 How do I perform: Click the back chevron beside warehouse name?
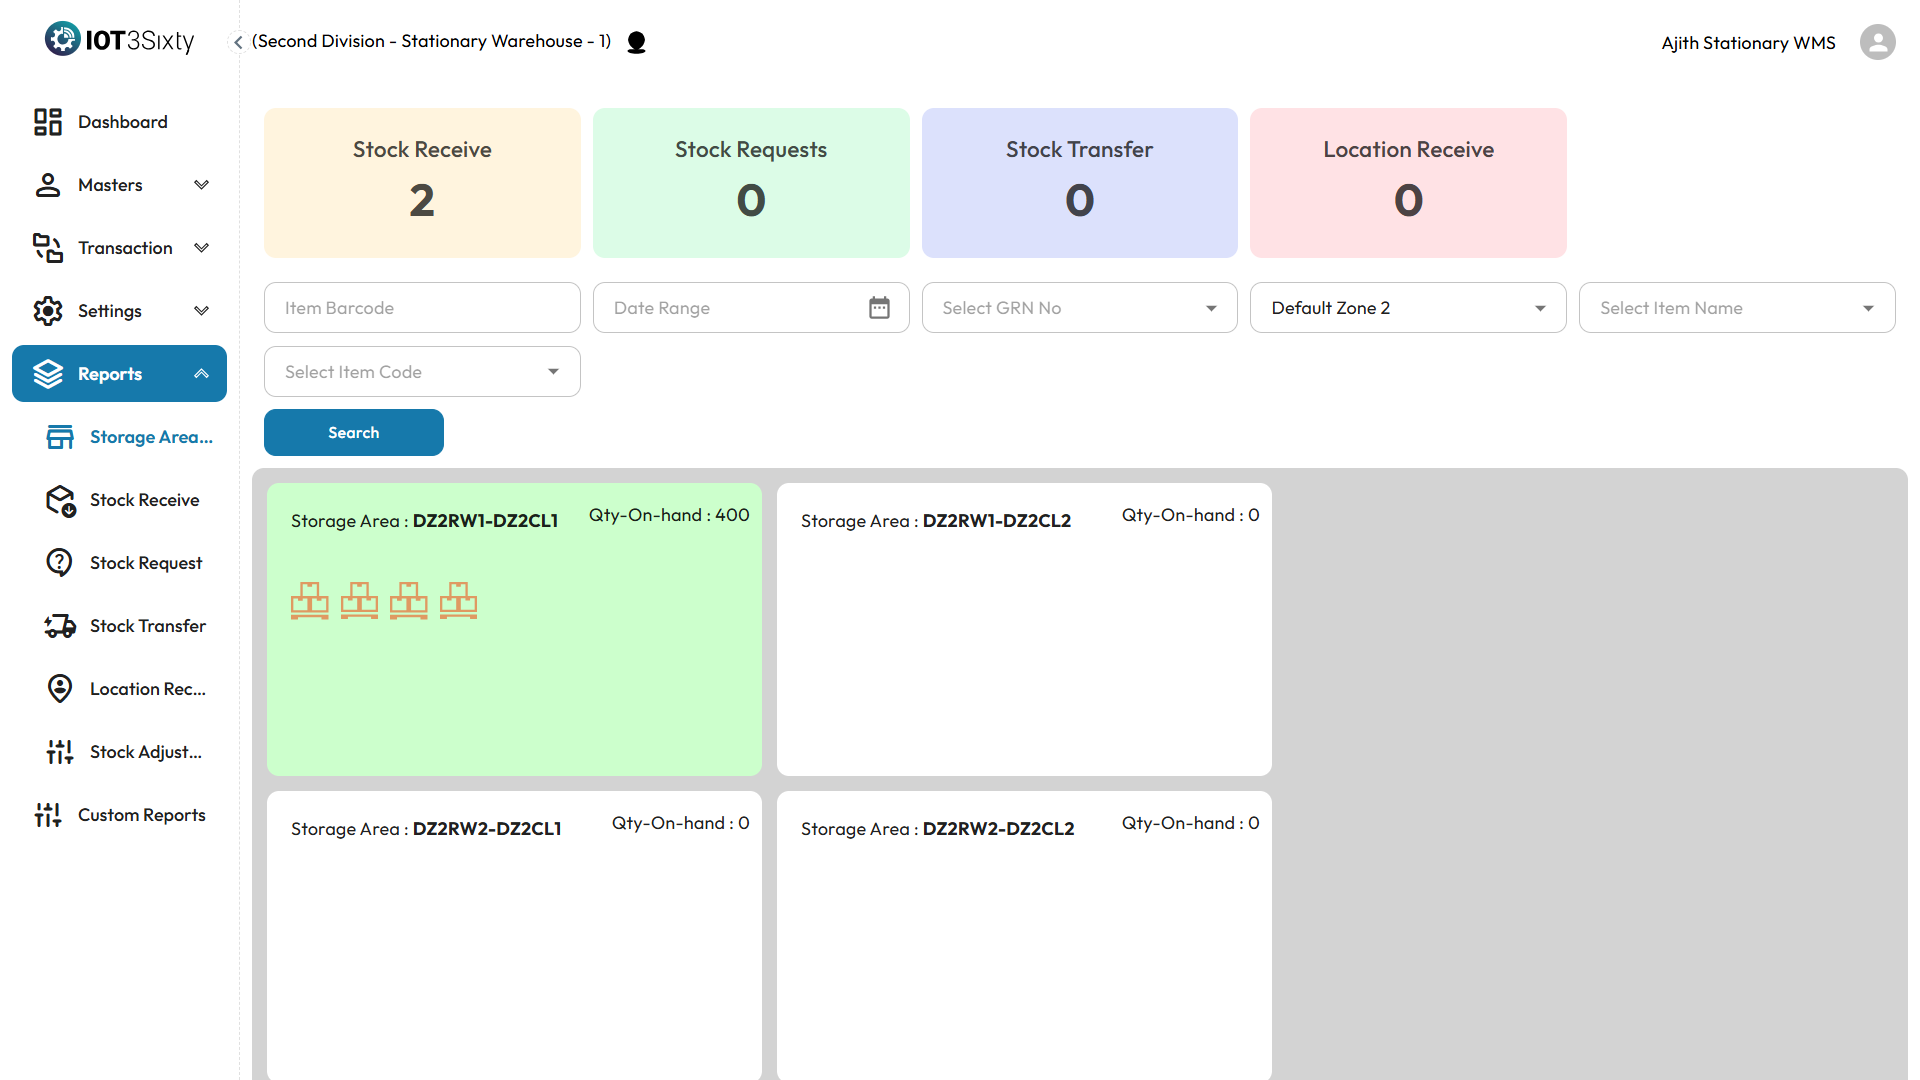[238, 42]
